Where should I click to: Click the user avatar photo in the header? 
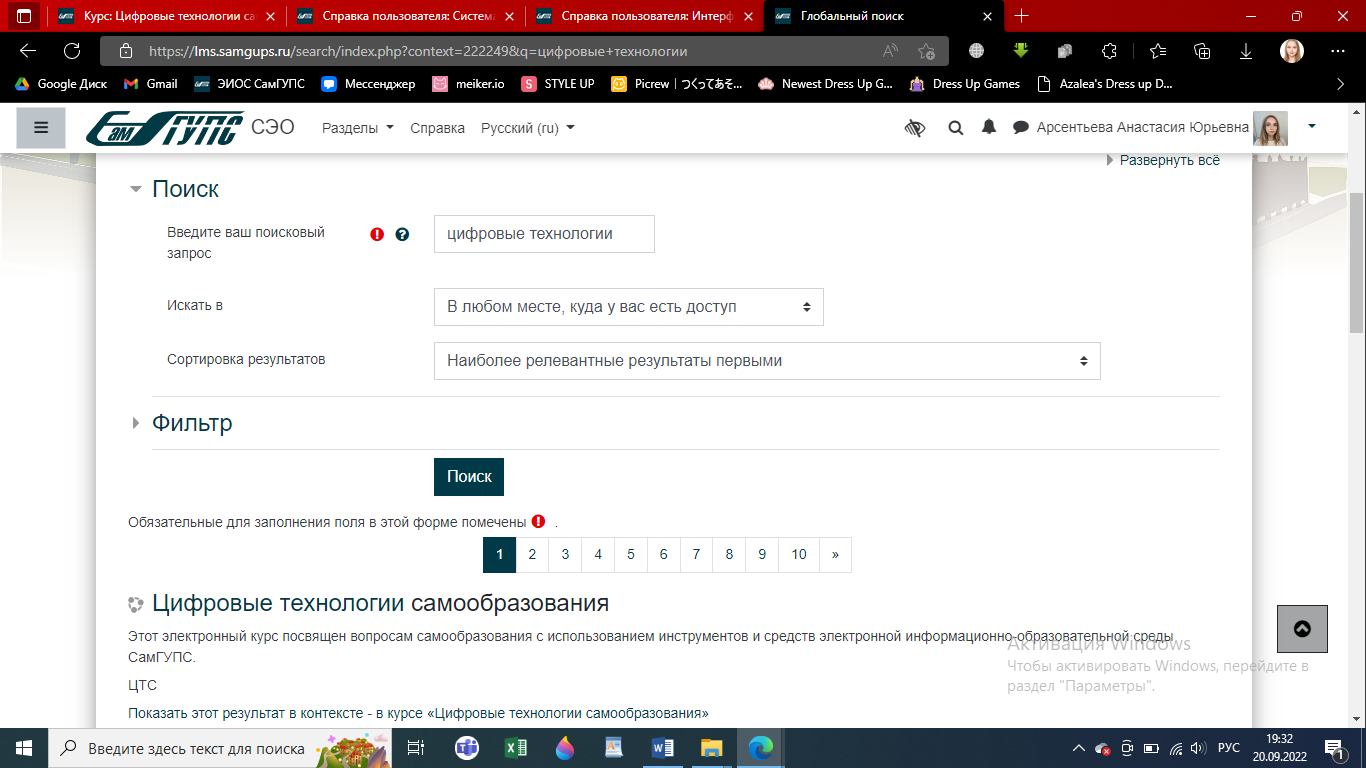click(x=1270, y=128)
